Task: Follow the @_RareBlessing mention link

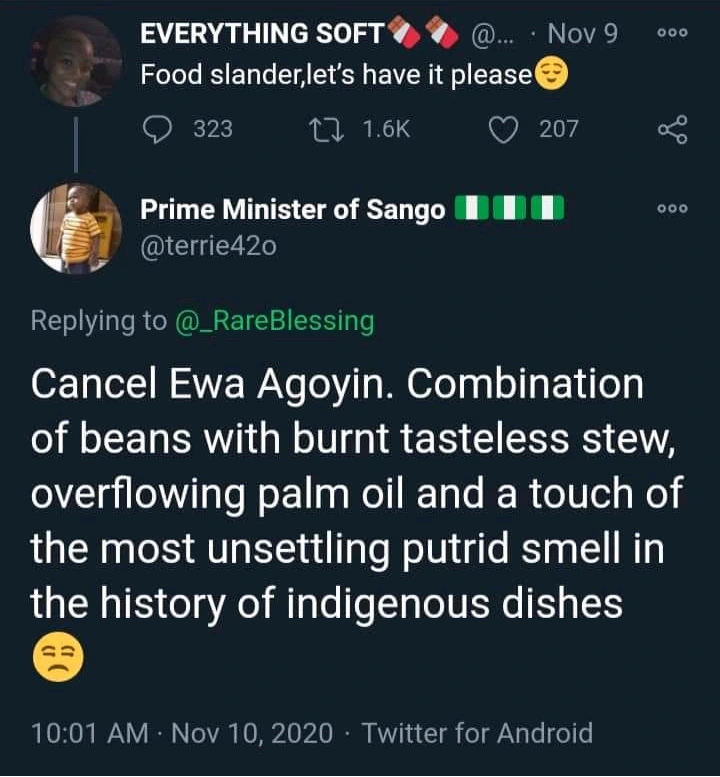Action: pos(274,321)
